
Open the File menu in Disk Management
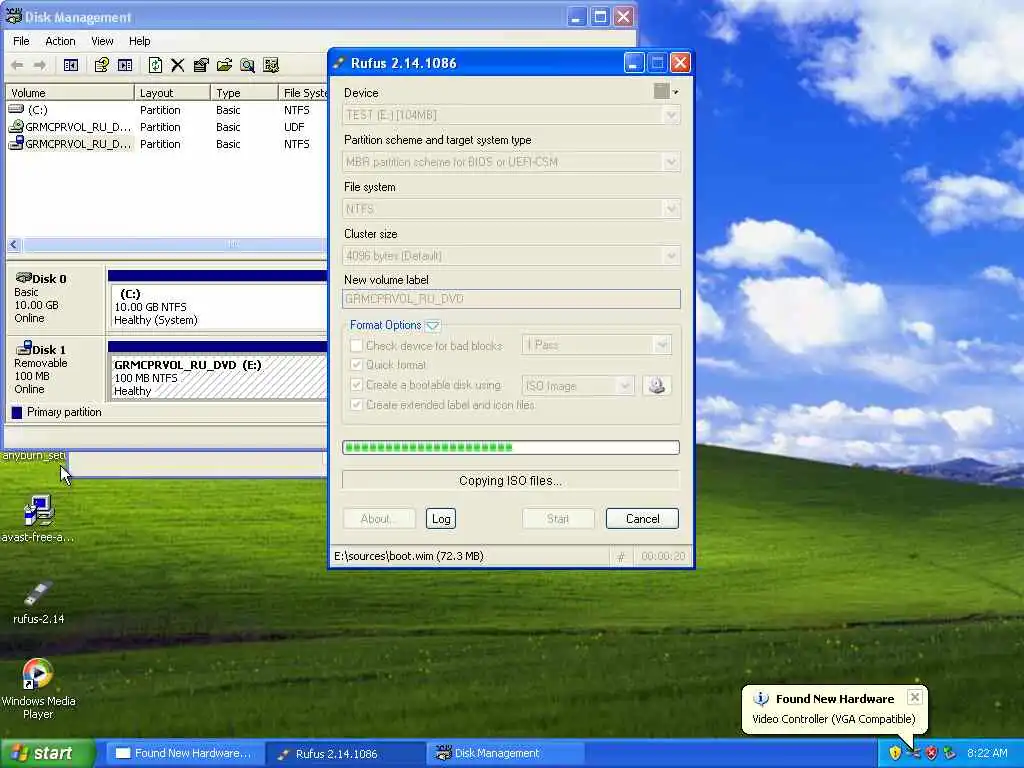point(21,40)
